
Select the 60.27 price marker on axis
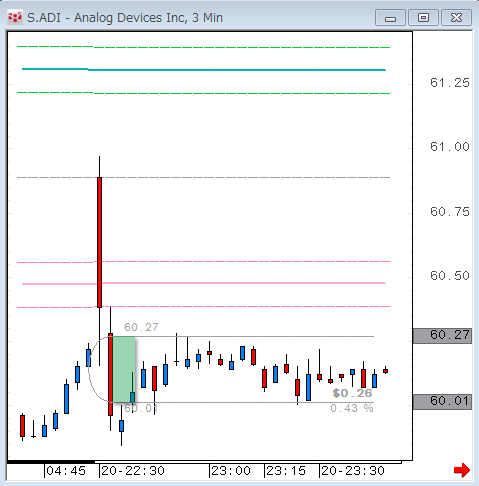click(442, 335)
